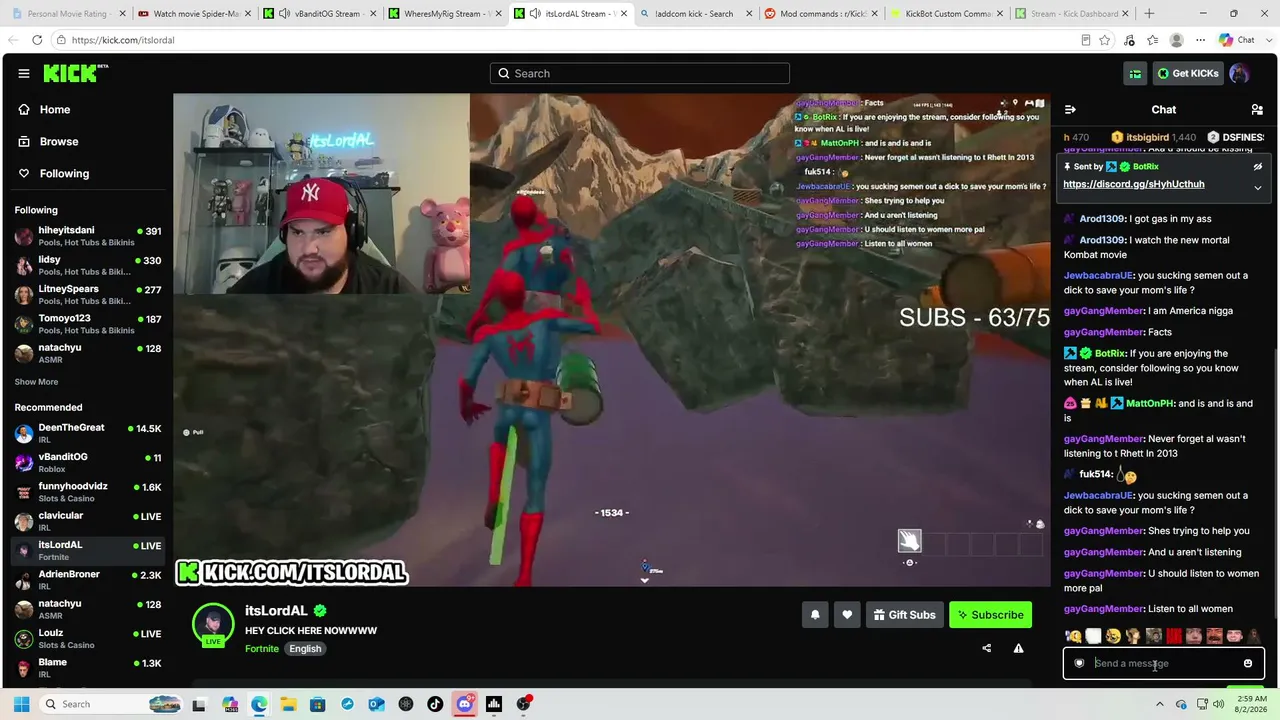Click the Fortnite category link

click(262, 649)
